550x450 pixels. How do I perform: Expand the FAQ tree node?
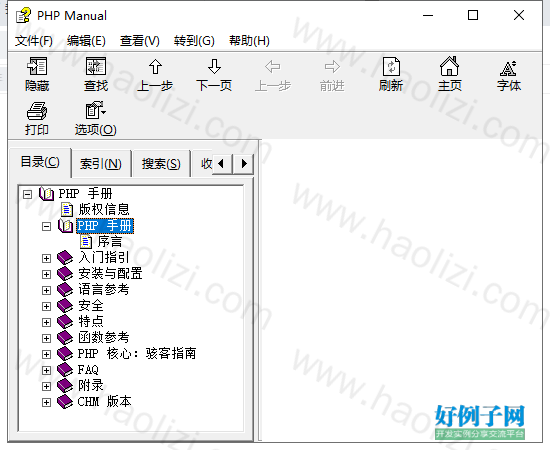pos(46,370)
